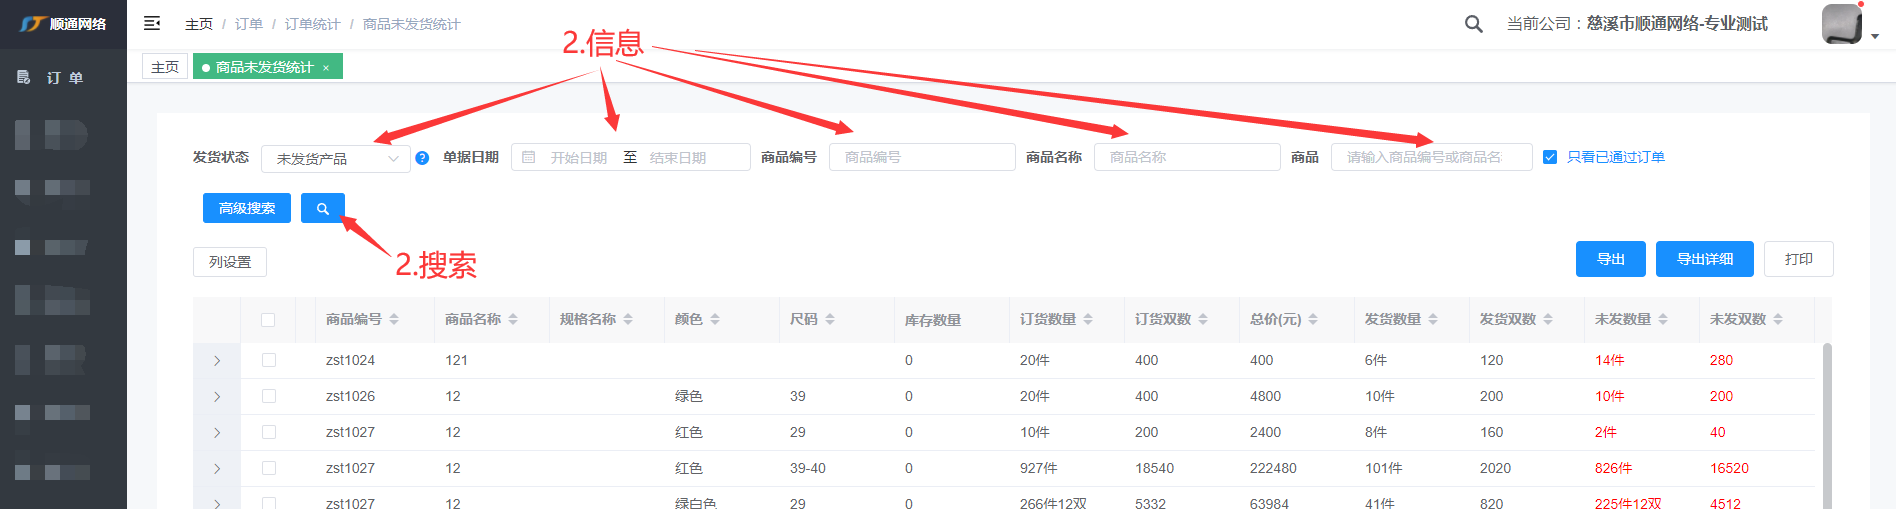Screen dimensions: 1896x509
Task: Open global search in top header
Action: 1473,24
